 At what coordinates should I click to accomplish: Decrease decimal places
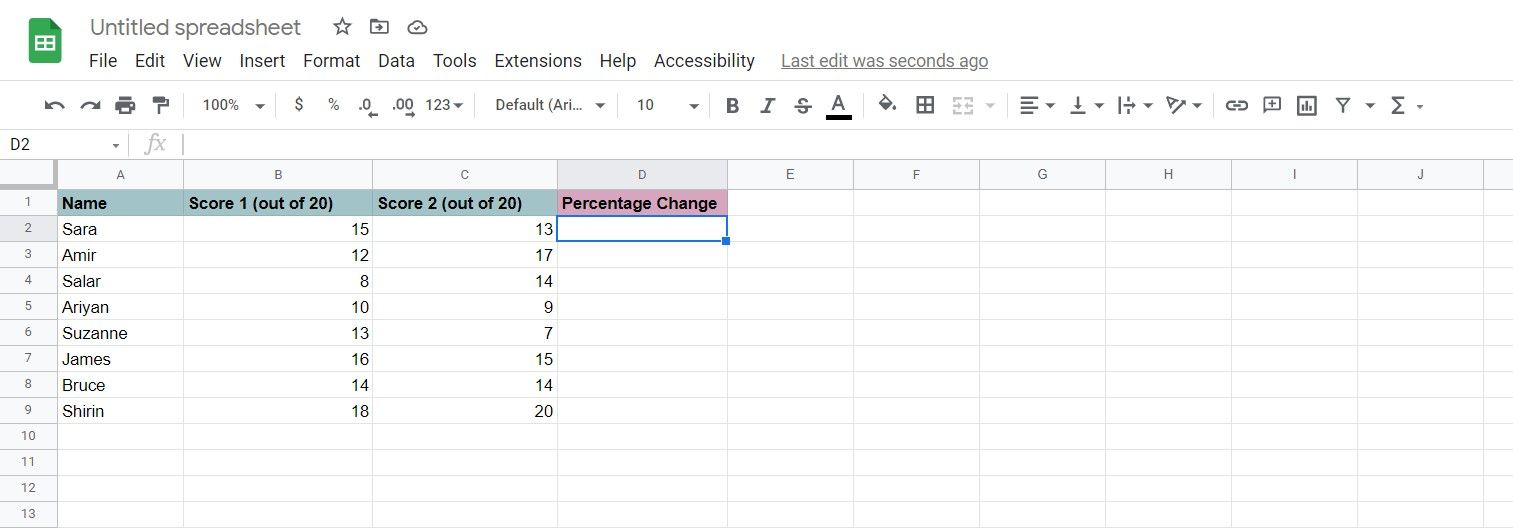(368, 105)
